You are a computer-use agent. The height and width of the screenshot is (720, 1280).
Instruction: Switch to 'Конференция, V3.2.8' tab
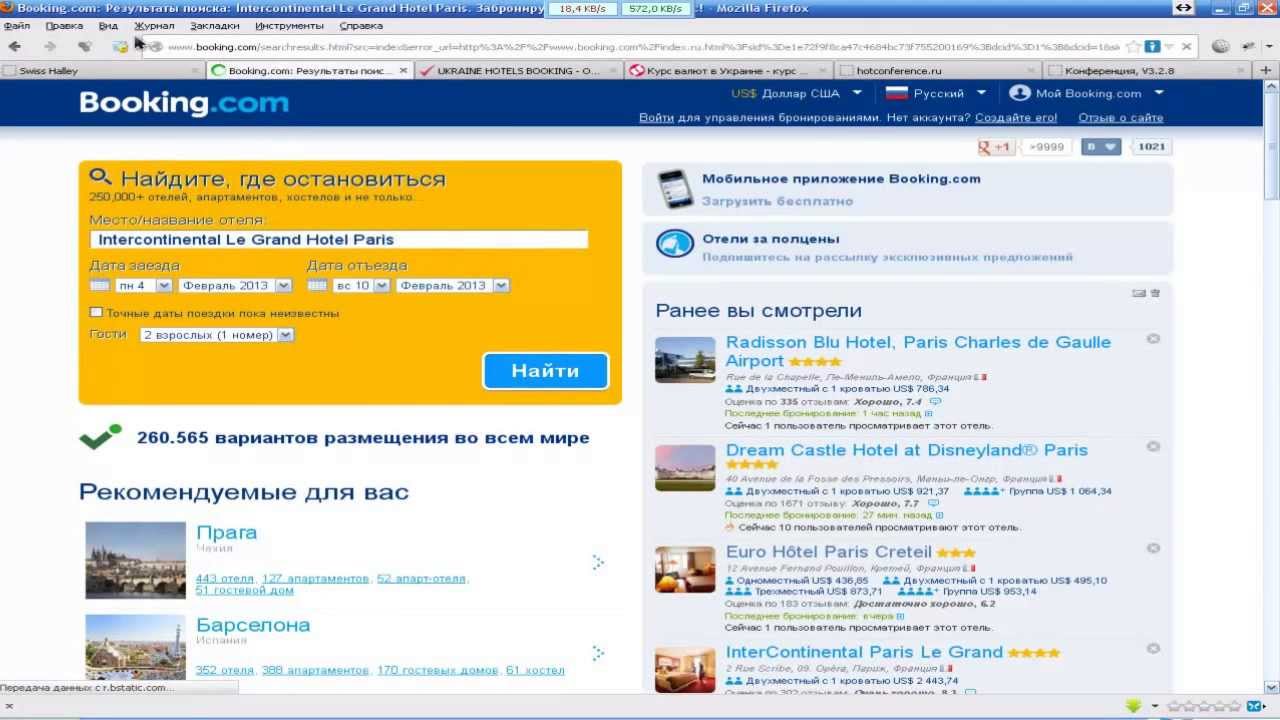pos(1146,71)
